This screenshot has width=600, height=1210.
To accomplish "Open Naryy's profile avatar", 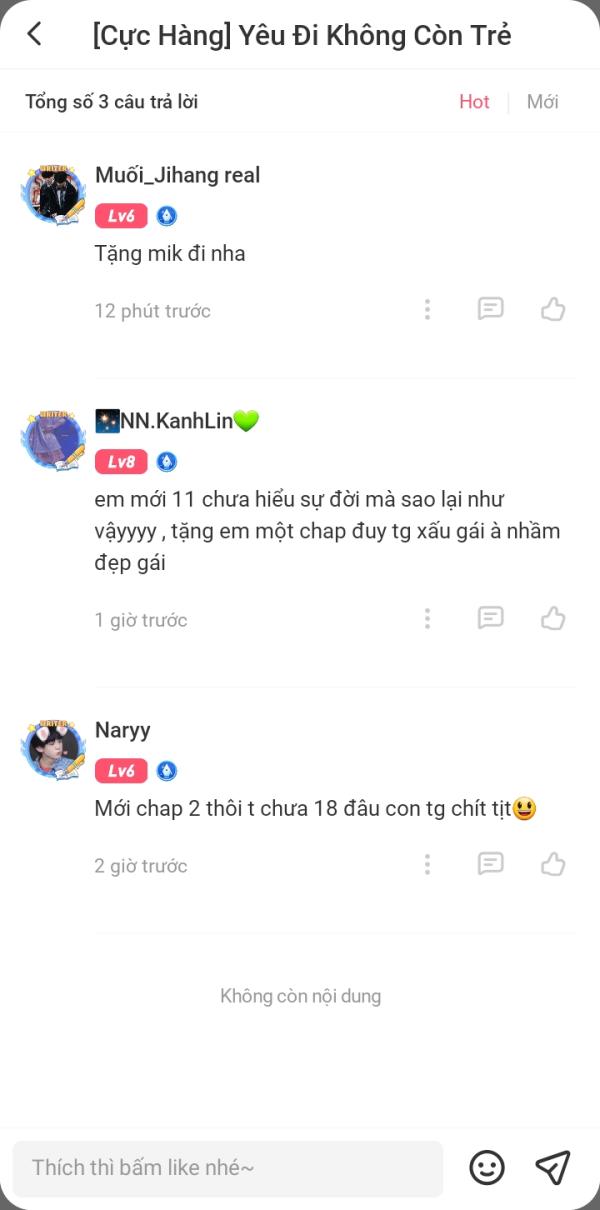I will click(x=53, y=749).
